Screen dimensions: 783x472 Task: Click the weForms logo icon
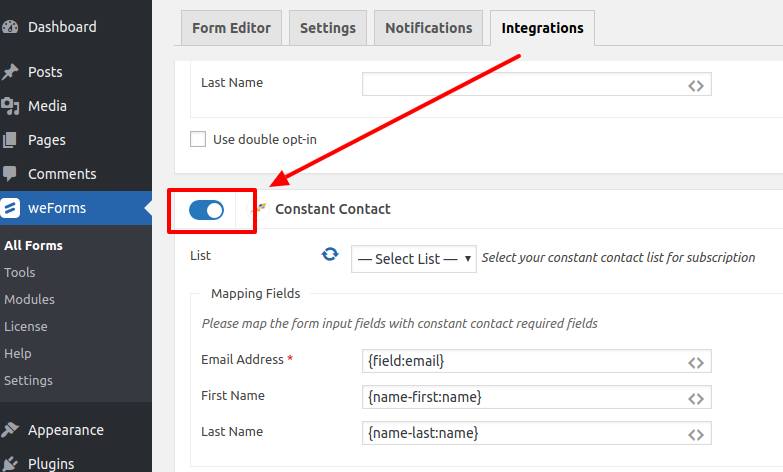pyautogui.click(x=10, y=208)
